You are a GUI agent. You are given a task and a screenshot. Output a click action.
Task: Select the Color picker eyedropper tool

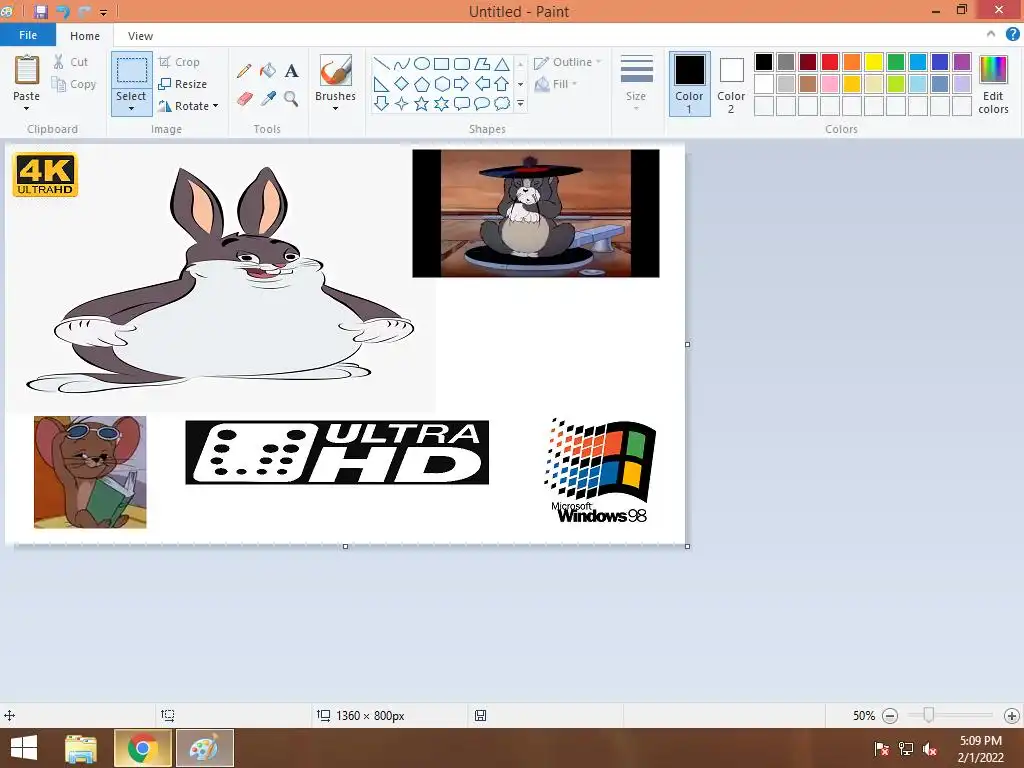[268, 99]
